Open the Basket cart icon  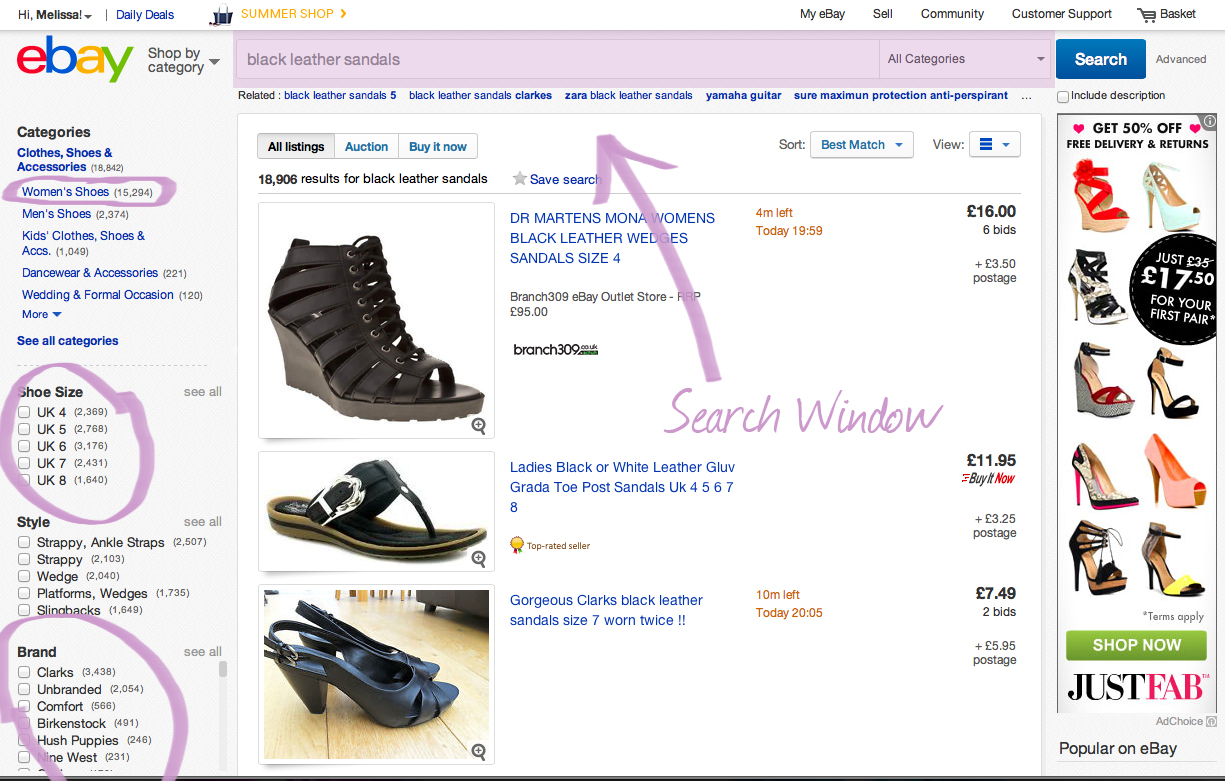click(x=1146, y=15)
